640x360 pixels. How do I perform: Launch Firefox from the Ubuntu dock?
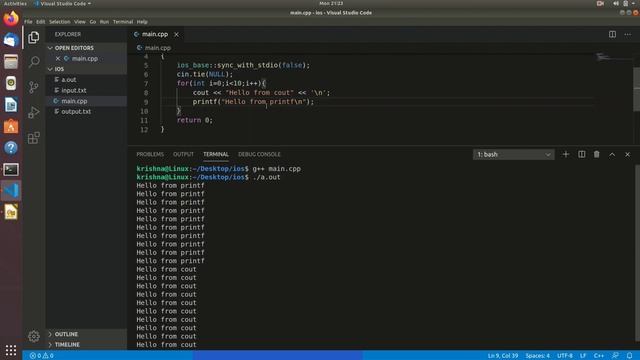coord(11,18)
